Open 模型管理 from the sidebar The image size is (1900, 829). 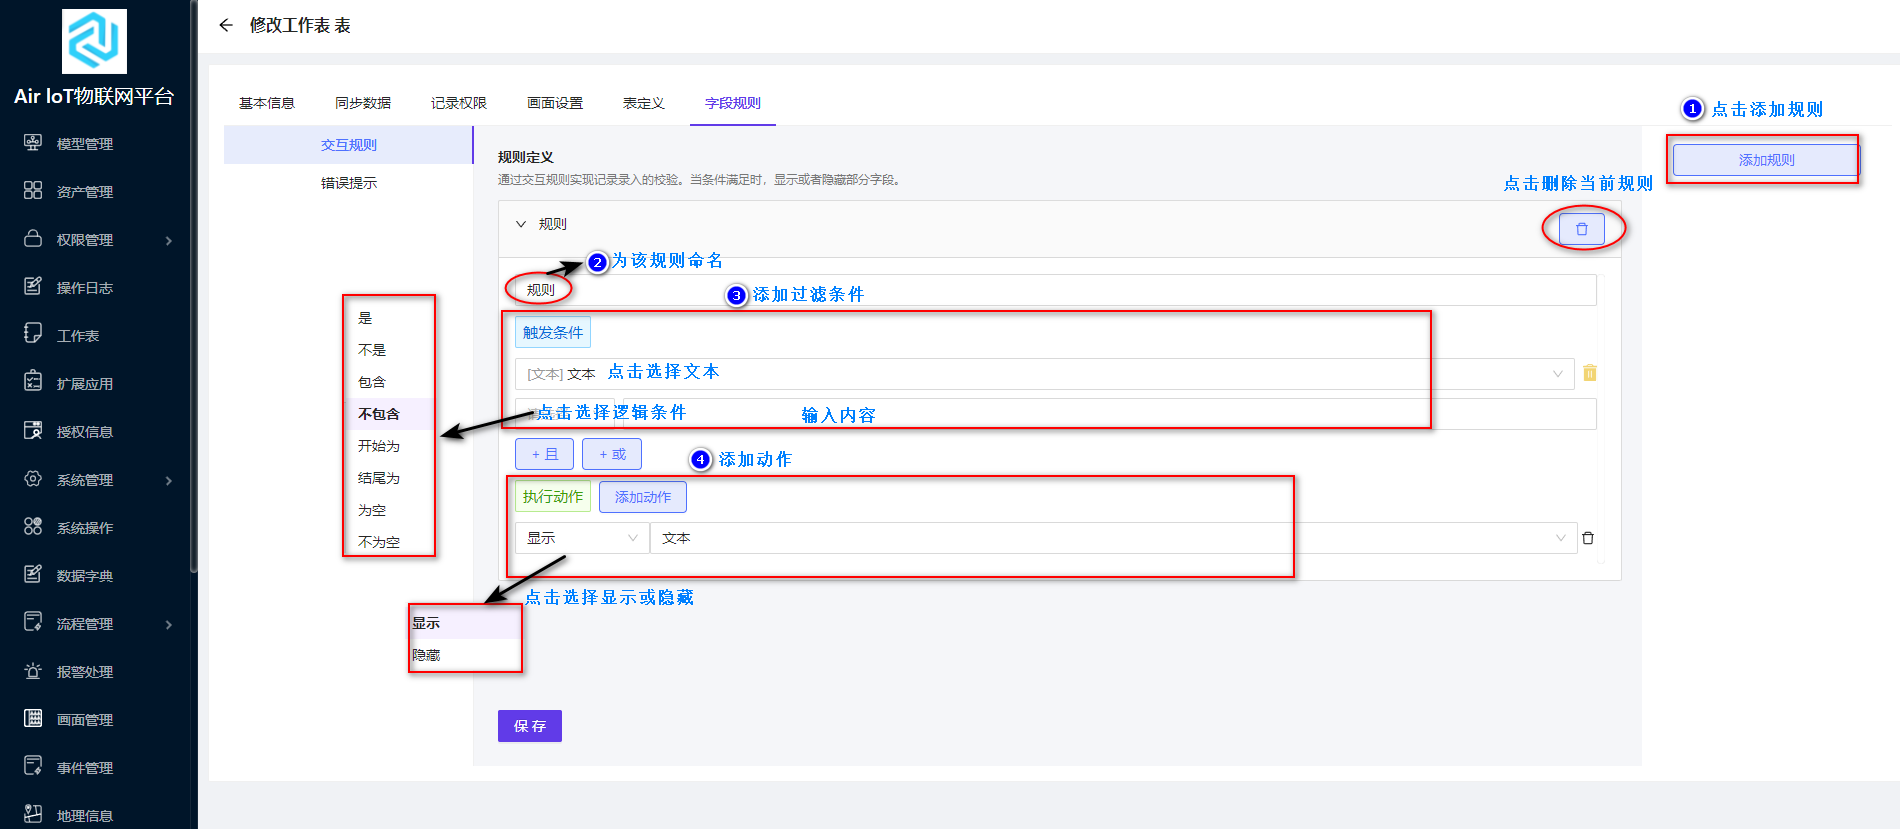(85, 144)
